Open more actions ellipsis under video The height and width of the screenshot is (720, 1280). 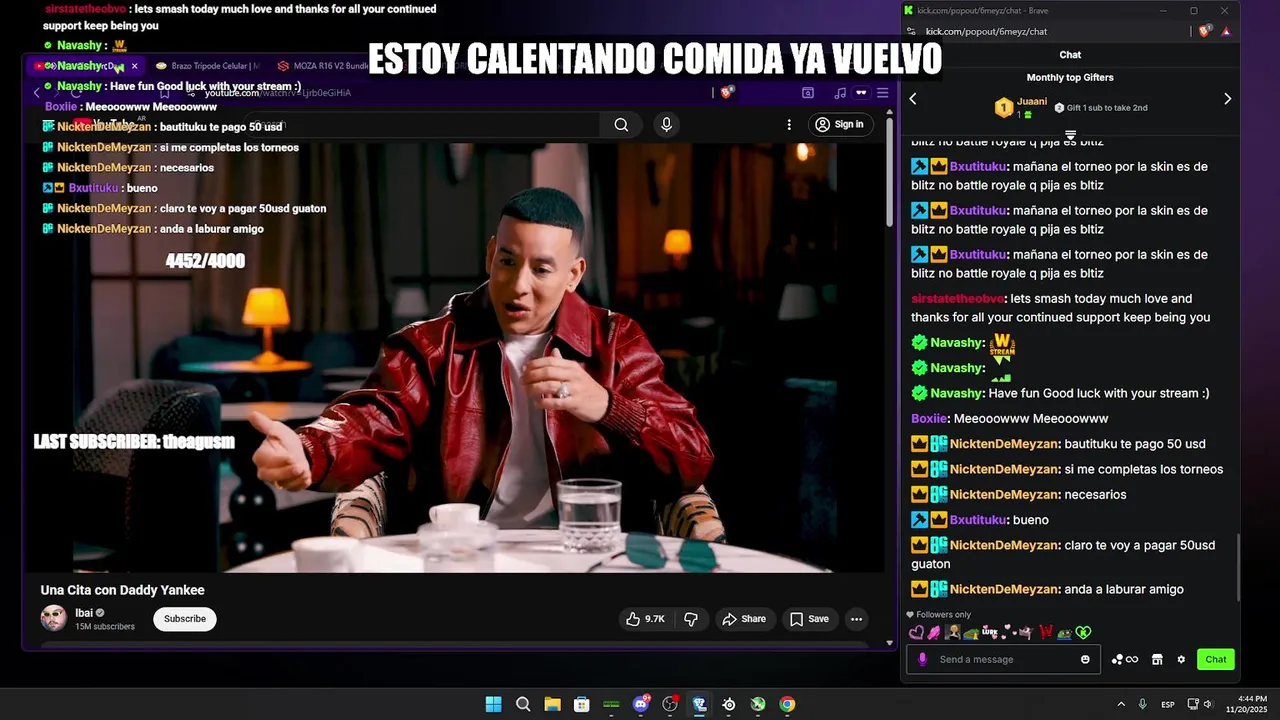click(x=856, y=619)
